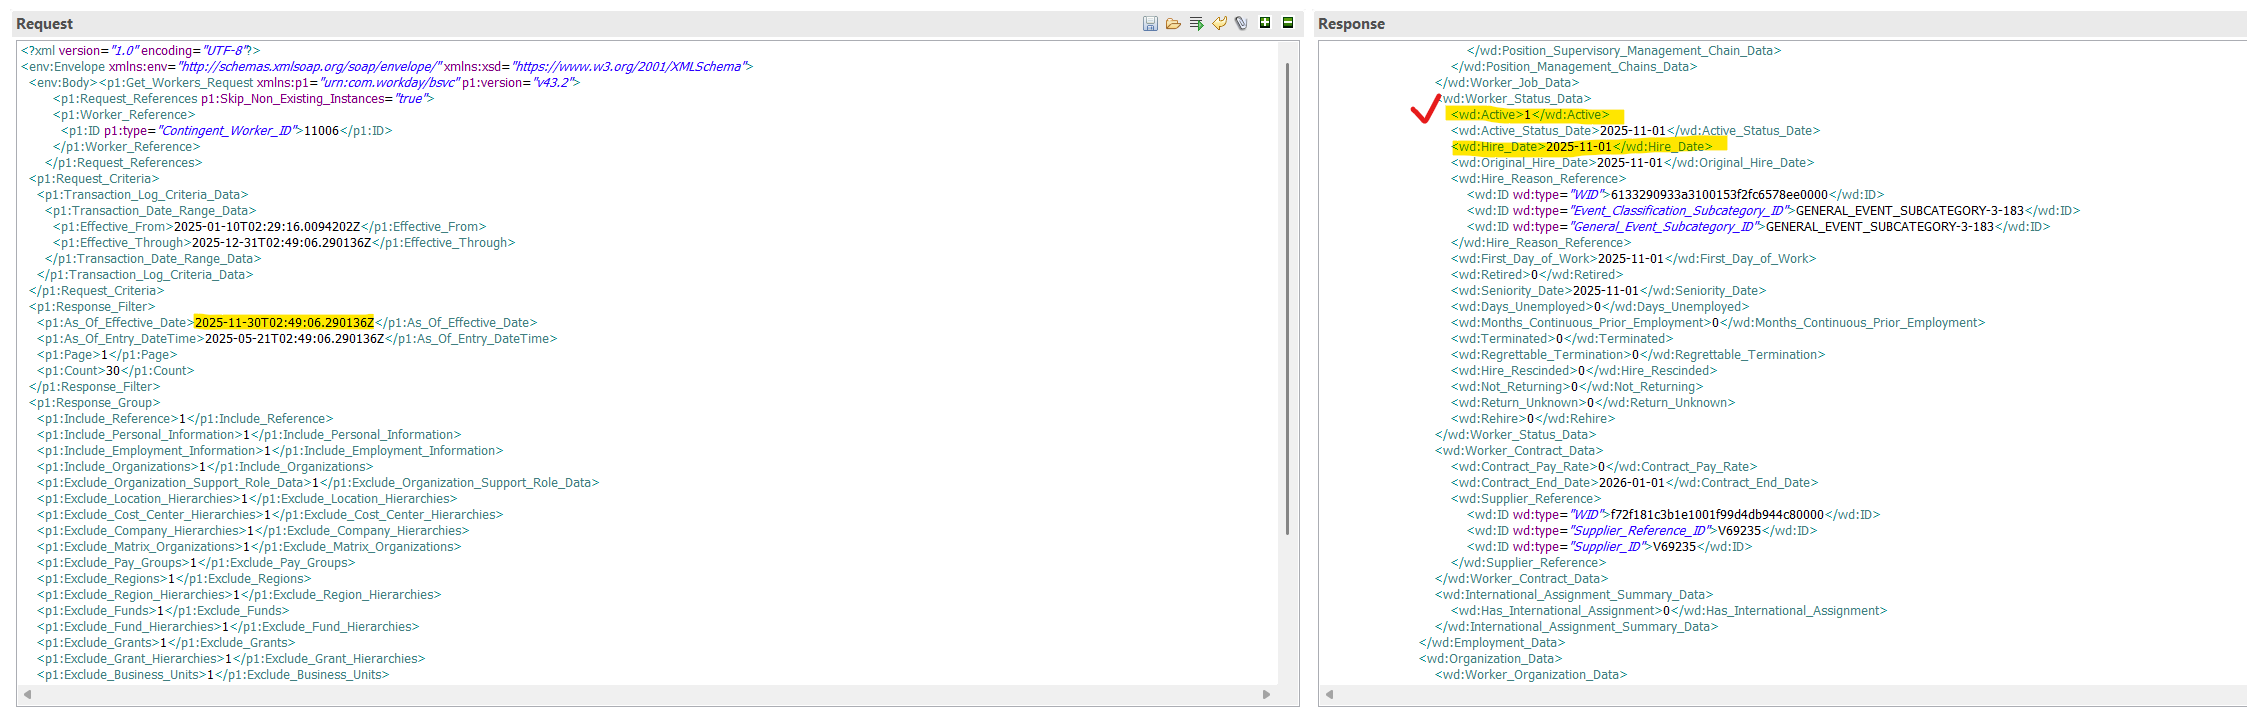The width and height of the screenshot is (2247, 722).
Task: Open a request file via folder icon
Action: coord(1173,23)
